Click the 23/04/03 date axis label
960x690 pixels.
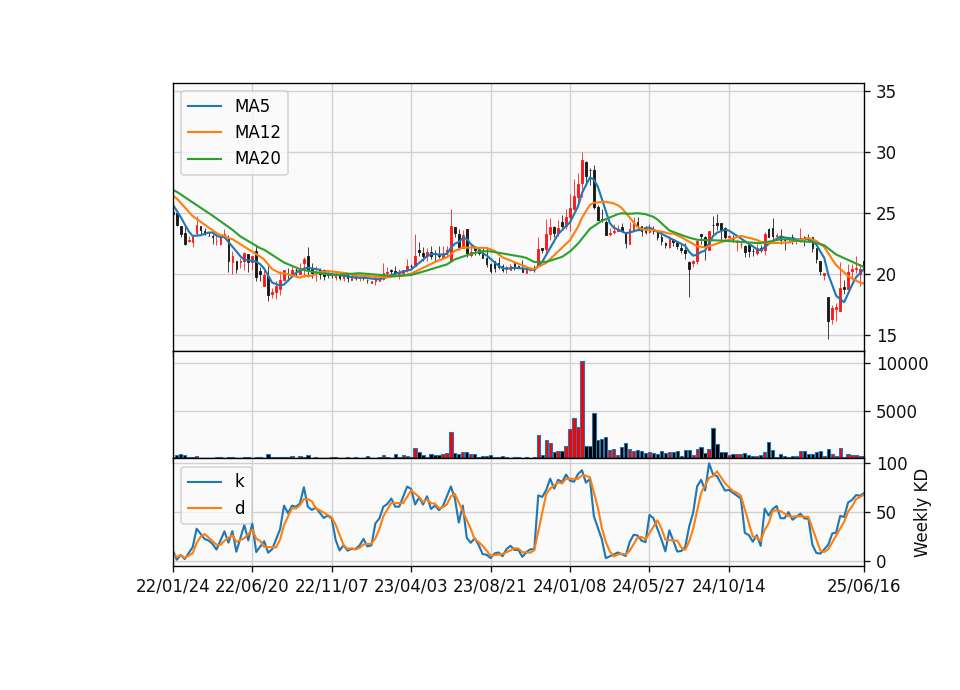[410, 587]
